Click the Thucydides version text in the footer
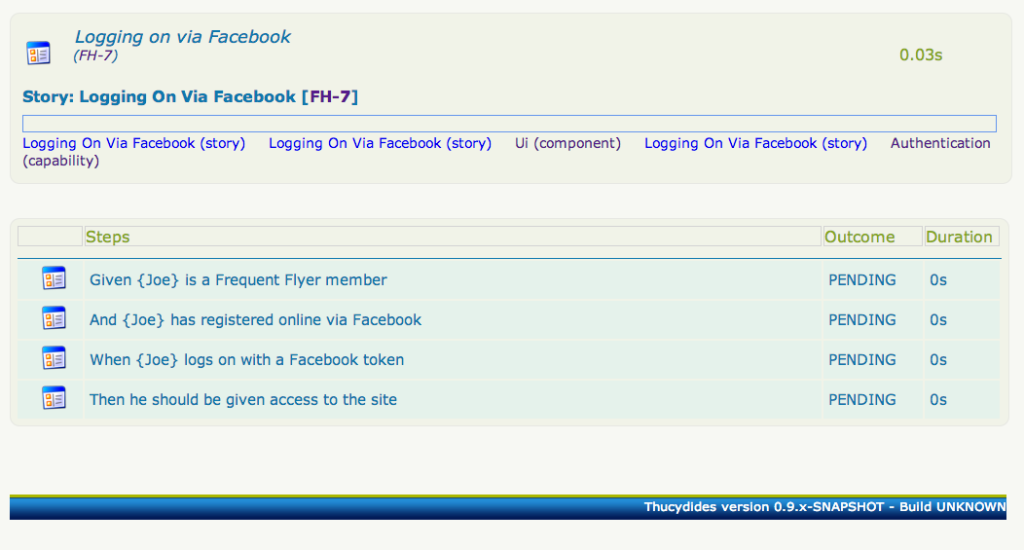This screenshot has height=550, width=1024. click(824, 507)
